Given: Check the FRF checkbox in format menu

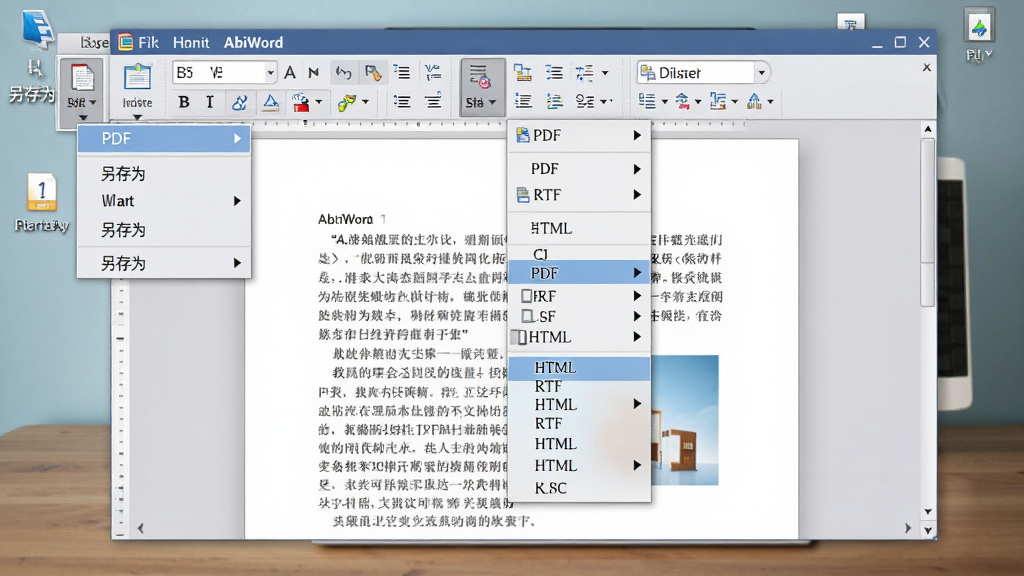Looking at the screenshot, I should (526, 296).
